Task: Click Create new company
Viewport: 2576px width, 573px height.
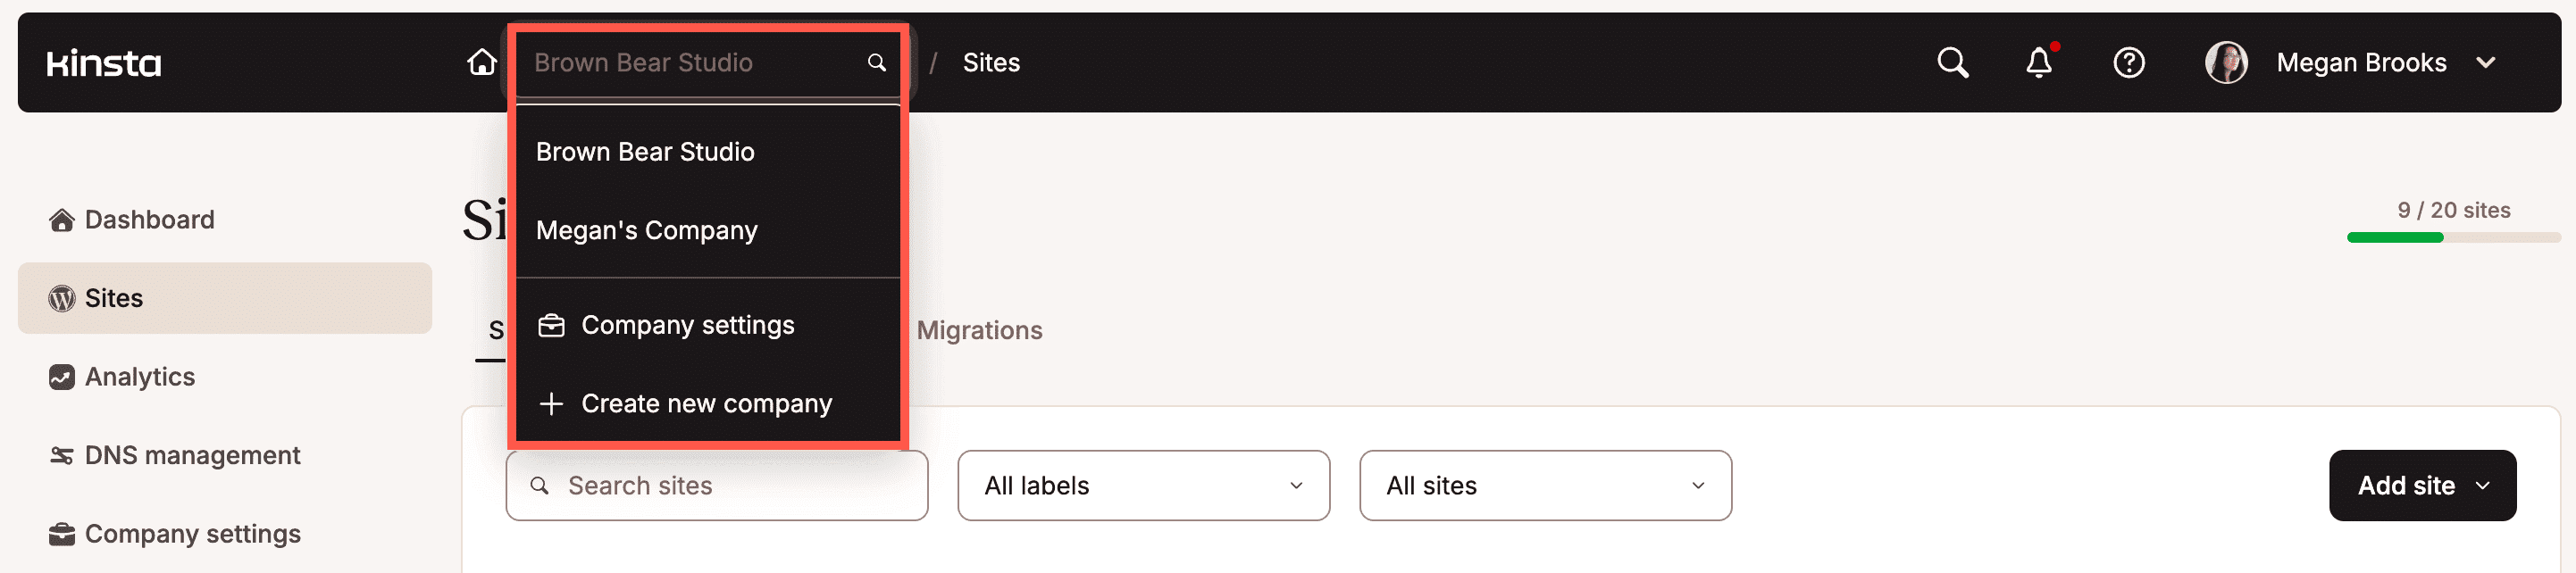Action: (705, 404)
